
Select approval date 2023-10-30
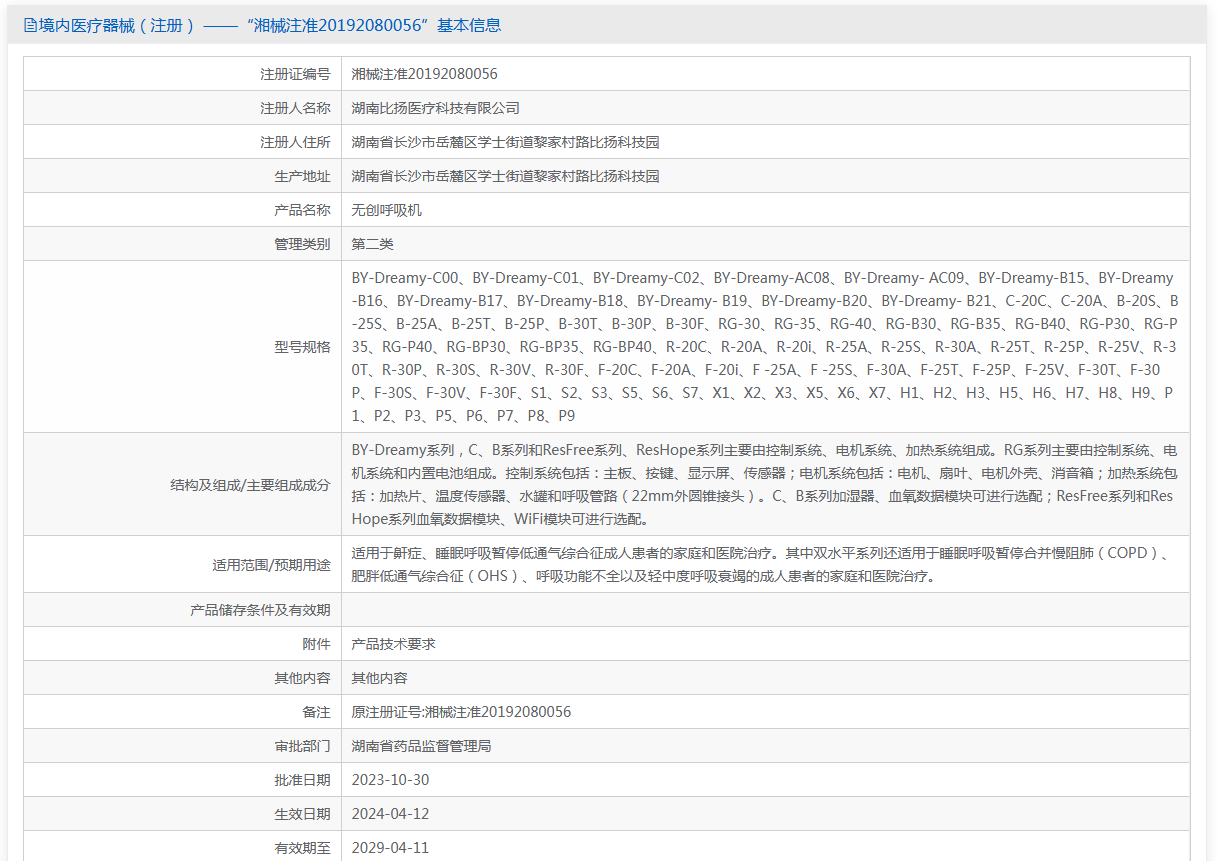[391, 780]
